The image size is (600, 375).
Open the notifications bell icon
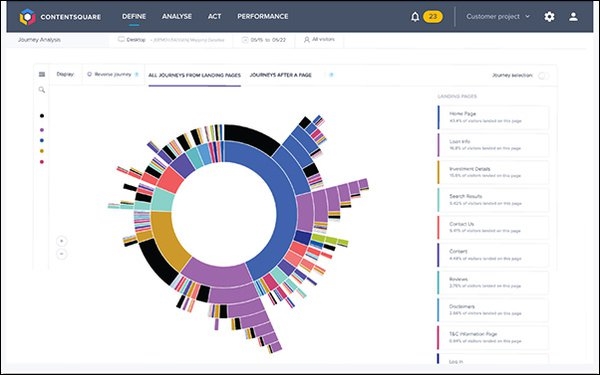point(415,17)
